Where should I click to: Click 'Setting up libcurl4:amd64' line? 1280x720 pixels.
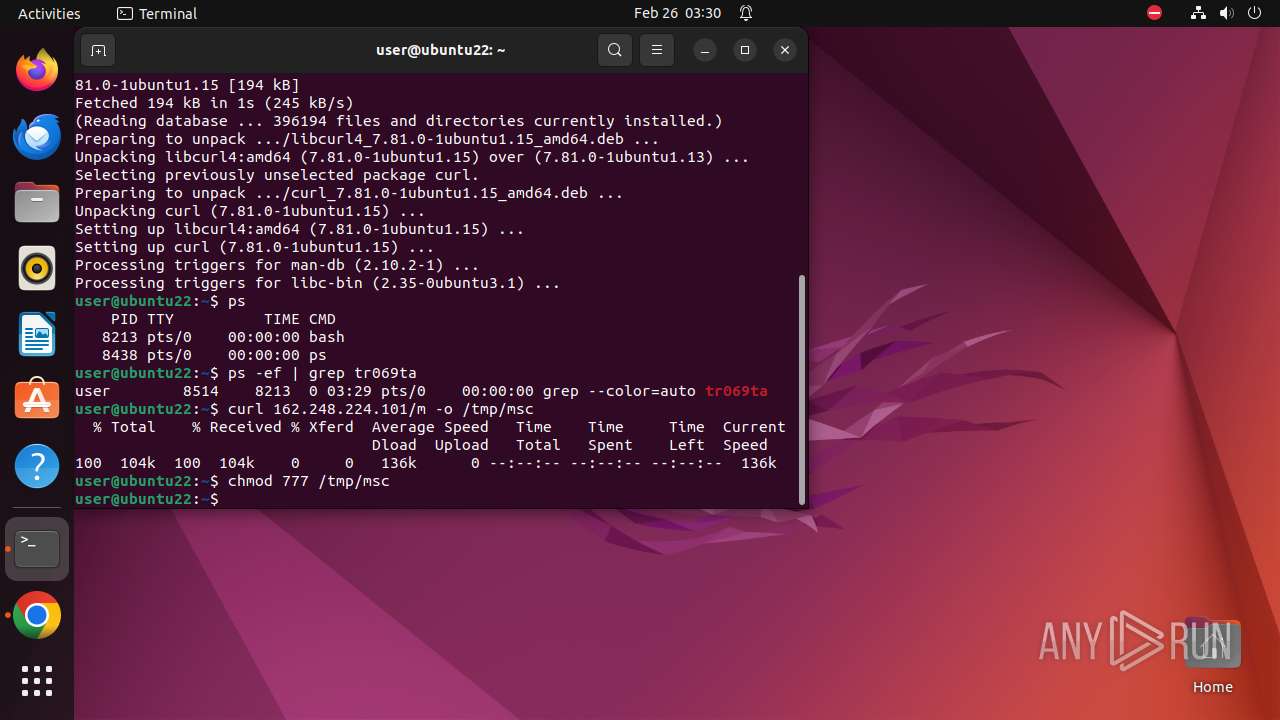[x=299, y=229]
